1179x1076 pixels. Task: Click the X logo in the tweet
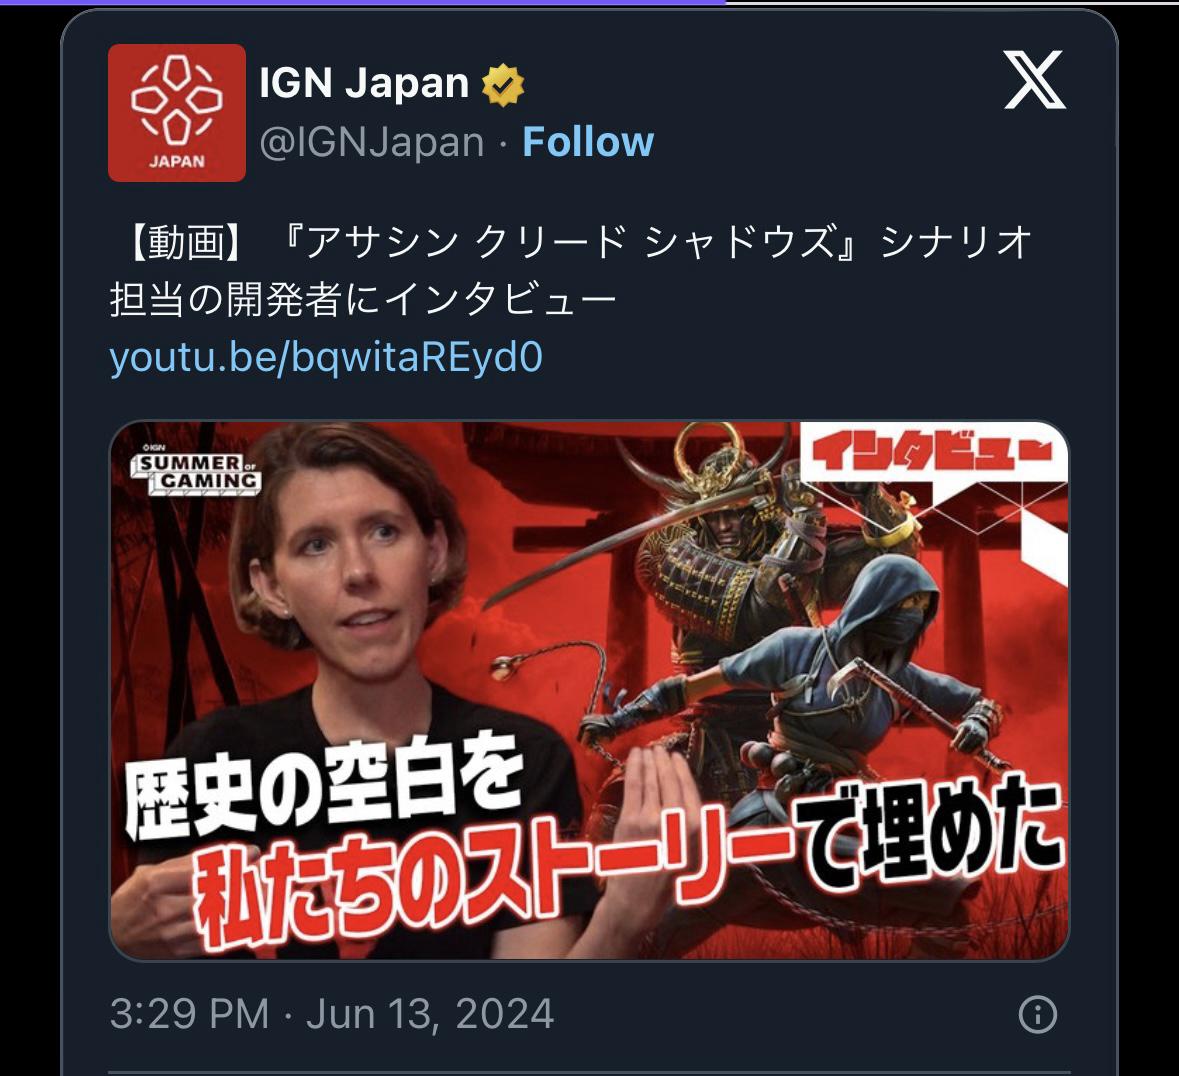(x=1035, y=80)
